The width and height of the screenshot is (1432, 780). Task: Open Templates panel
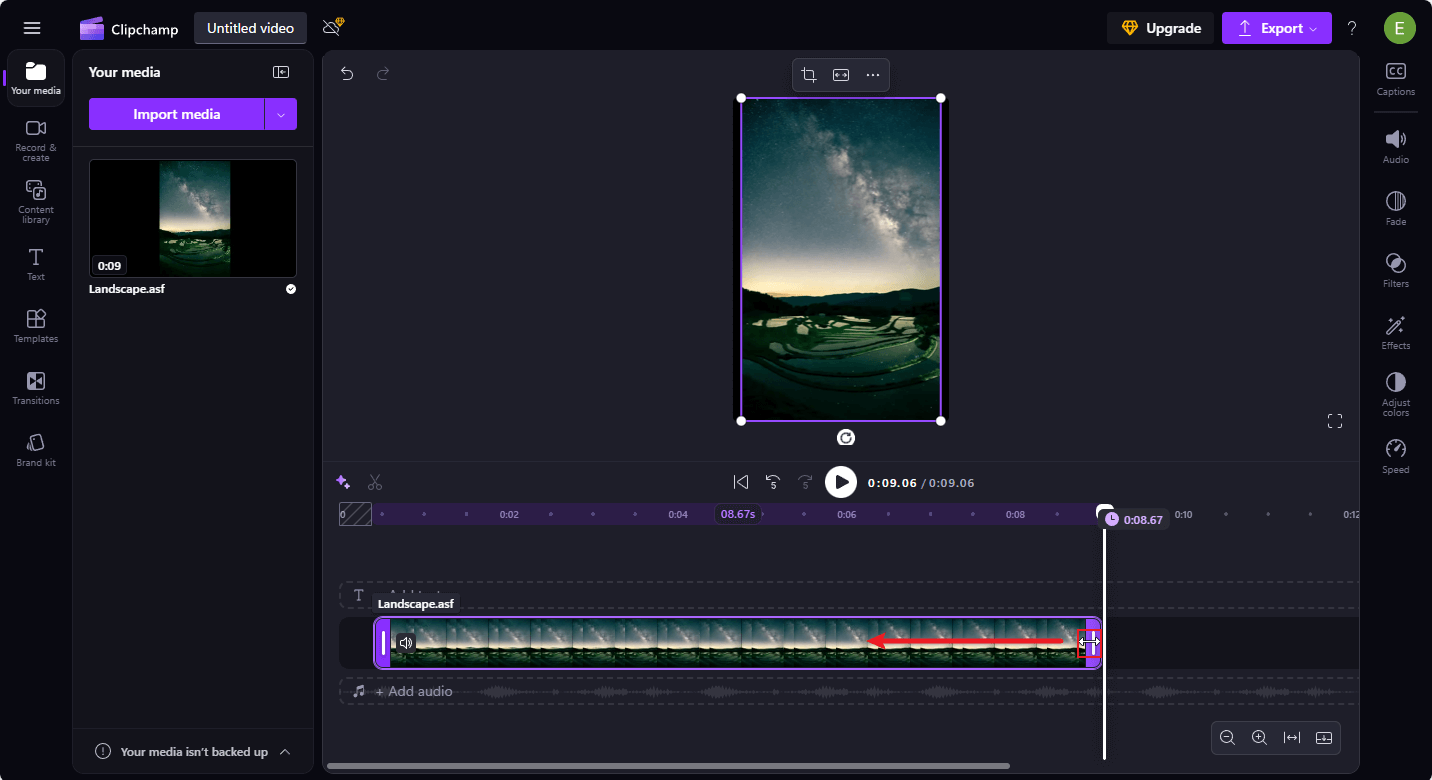[36, 326]
